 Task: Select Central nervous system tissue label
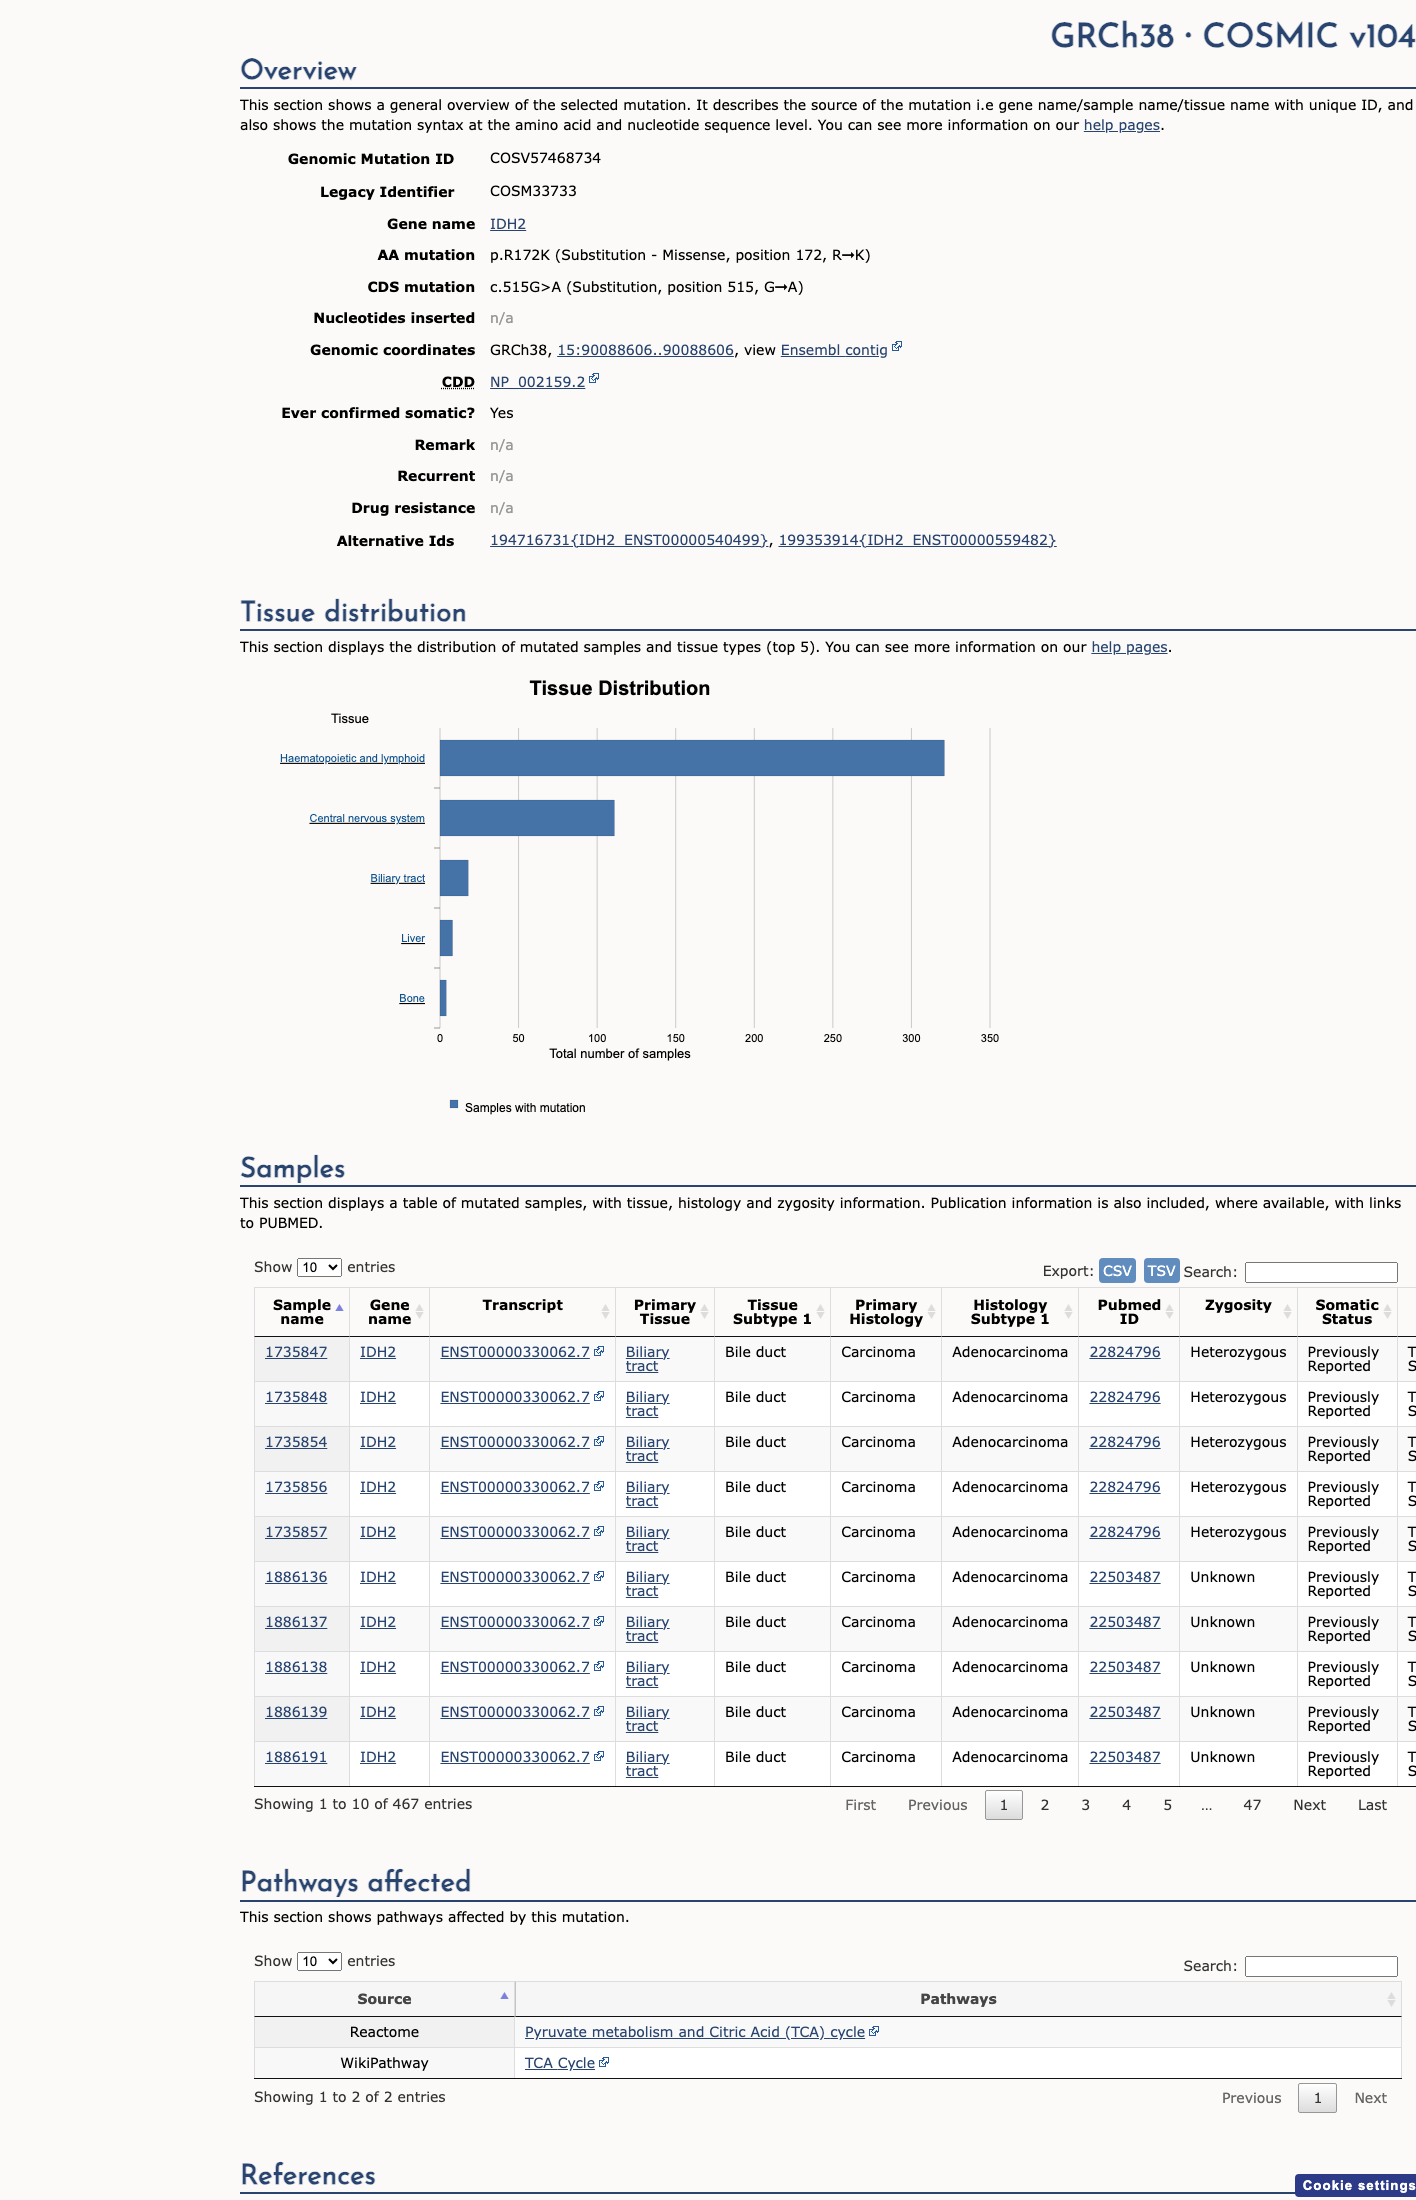click(367, 818)
